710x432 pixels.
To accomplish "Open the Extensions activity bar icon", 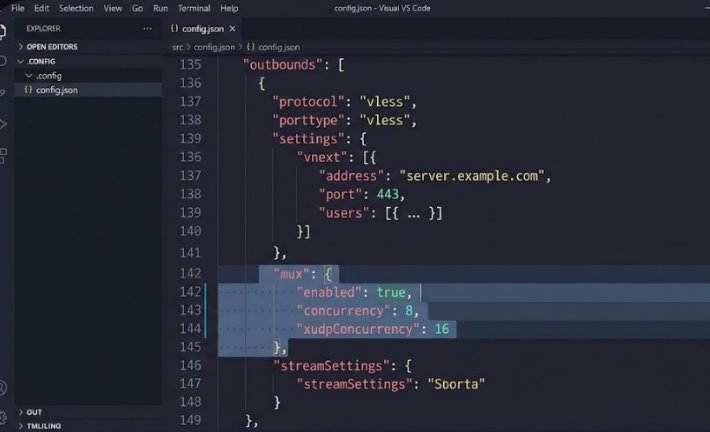I will coord(3,156).
